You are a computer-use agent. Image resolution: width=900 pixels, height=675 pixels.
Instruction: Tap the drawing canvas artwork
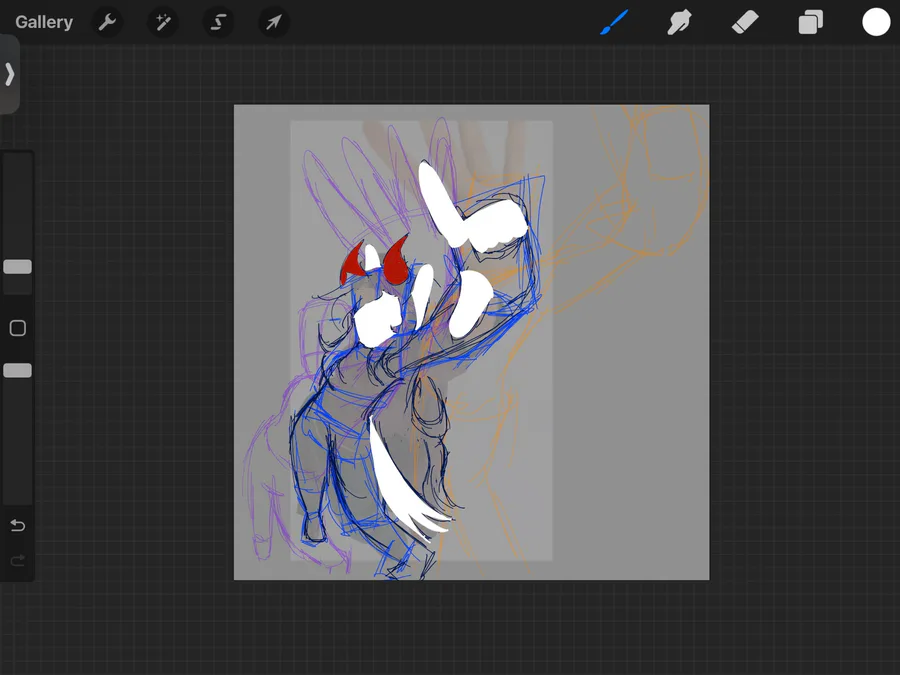coord(471,342)
